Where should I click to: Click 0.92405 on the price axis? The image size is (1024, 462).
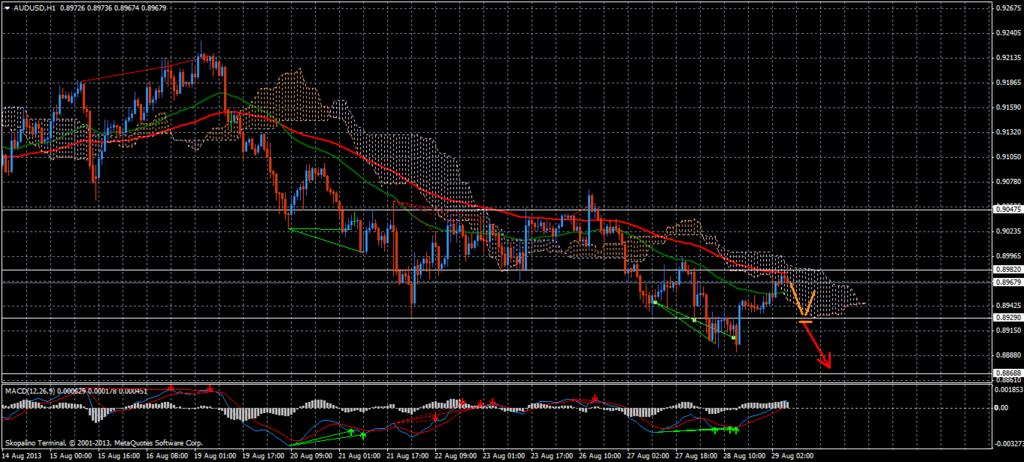coord(1007,33)
